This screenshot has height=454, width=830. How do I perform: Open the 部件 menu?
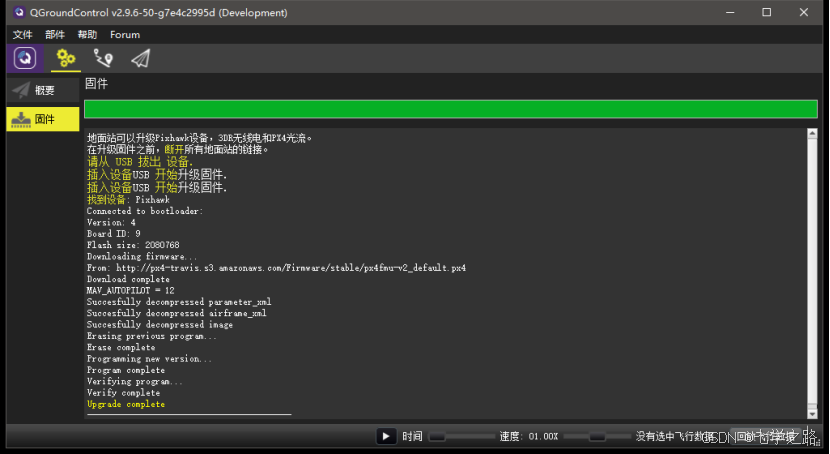[55, 34]
